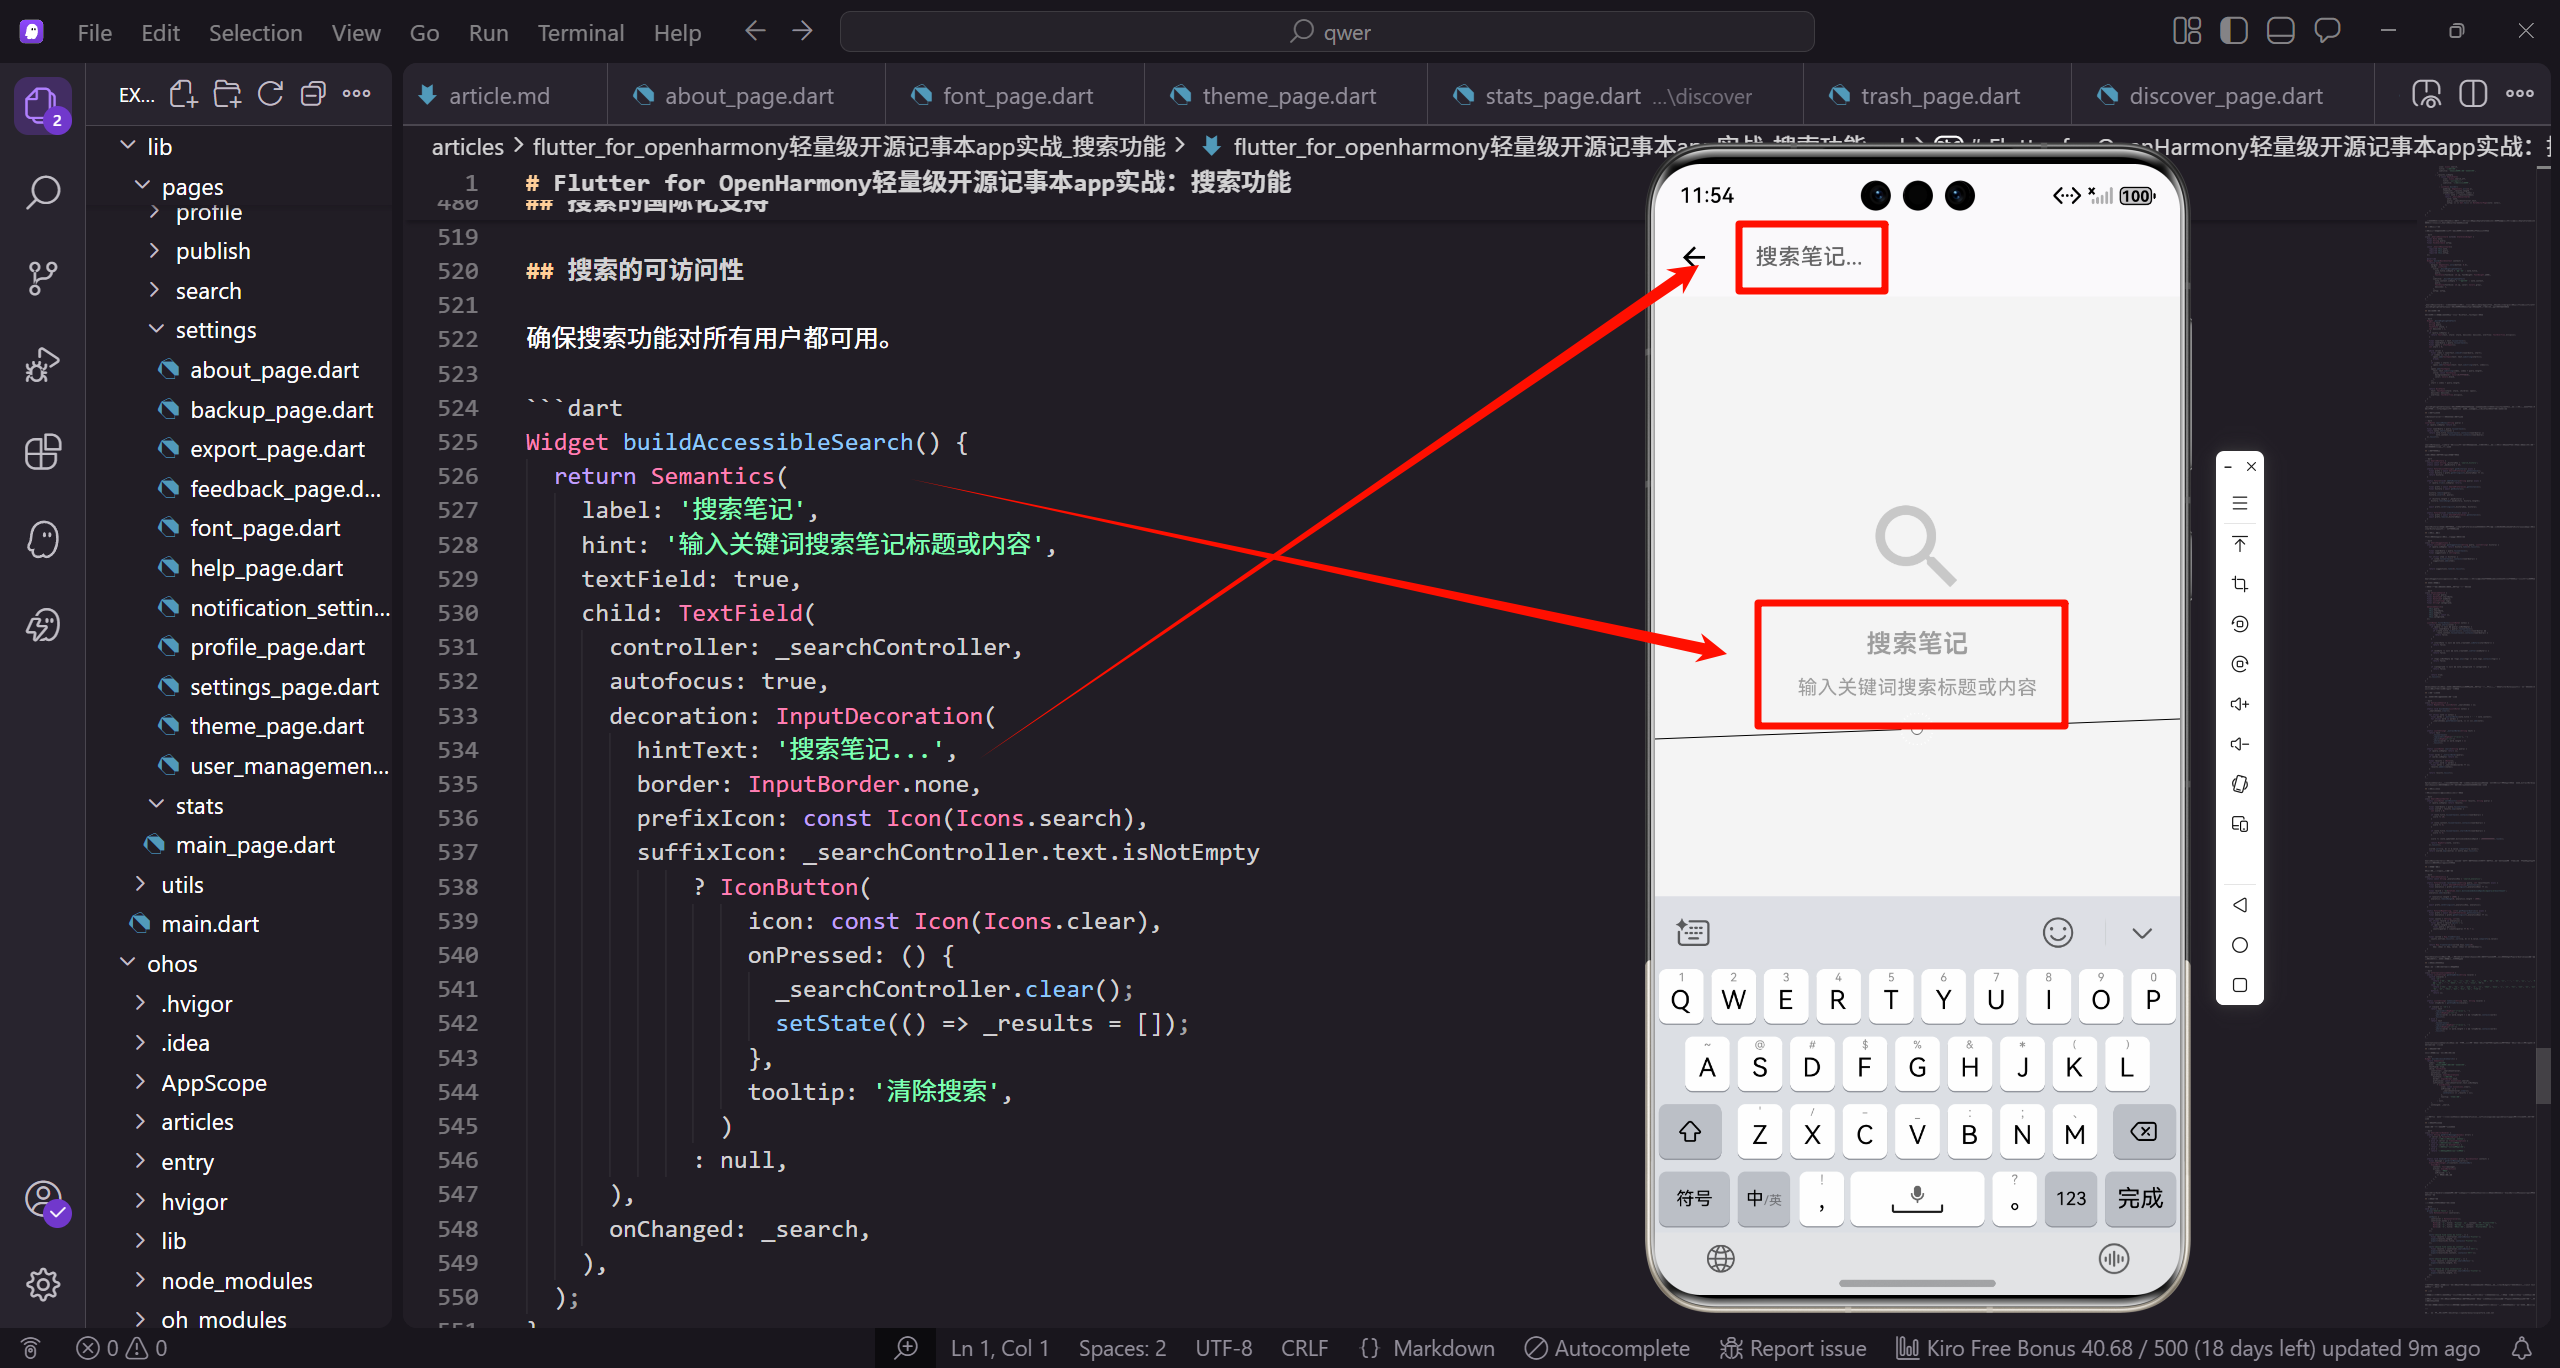Click the emulator toolbar volume up icon
Image resolution: width=2560 pixels, height=1368 pixels.
coord(2240,704)
